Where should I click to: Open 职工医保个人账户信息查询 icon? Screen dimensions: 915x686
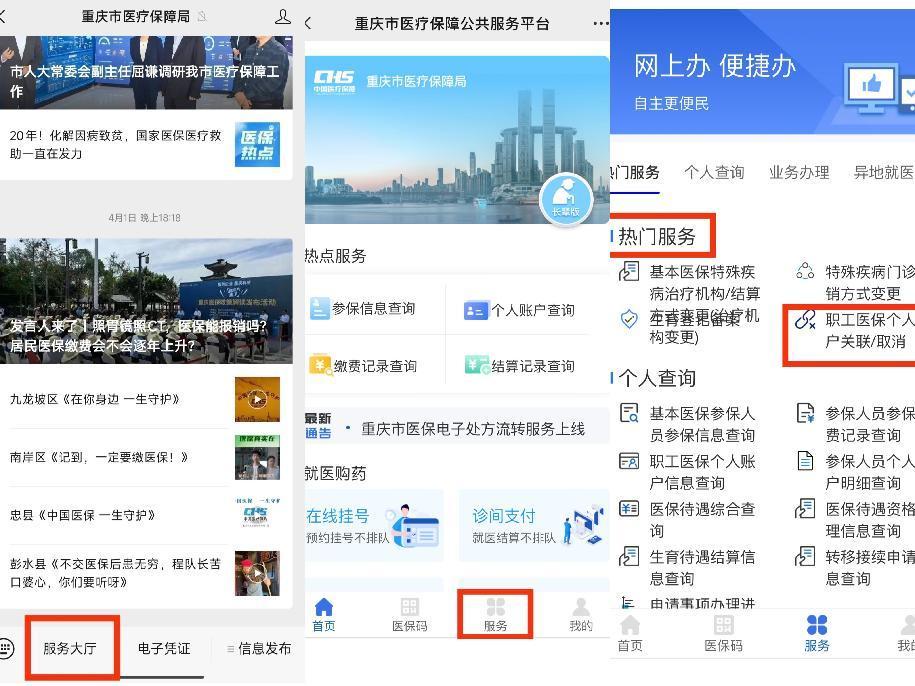pyautogui.click(x=629, y=461)
